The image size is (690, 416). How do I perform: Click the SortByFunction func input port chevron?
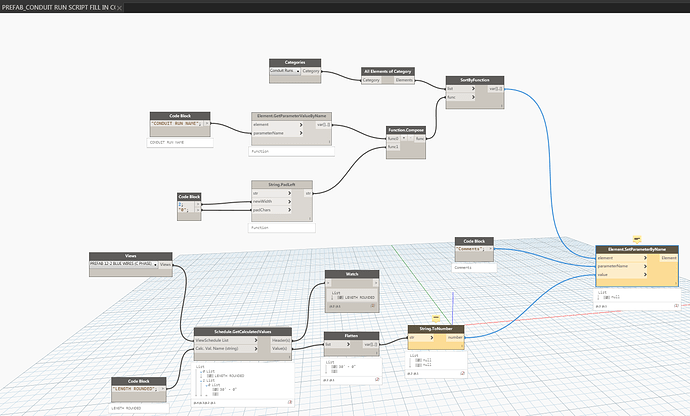tap(473, 97)
